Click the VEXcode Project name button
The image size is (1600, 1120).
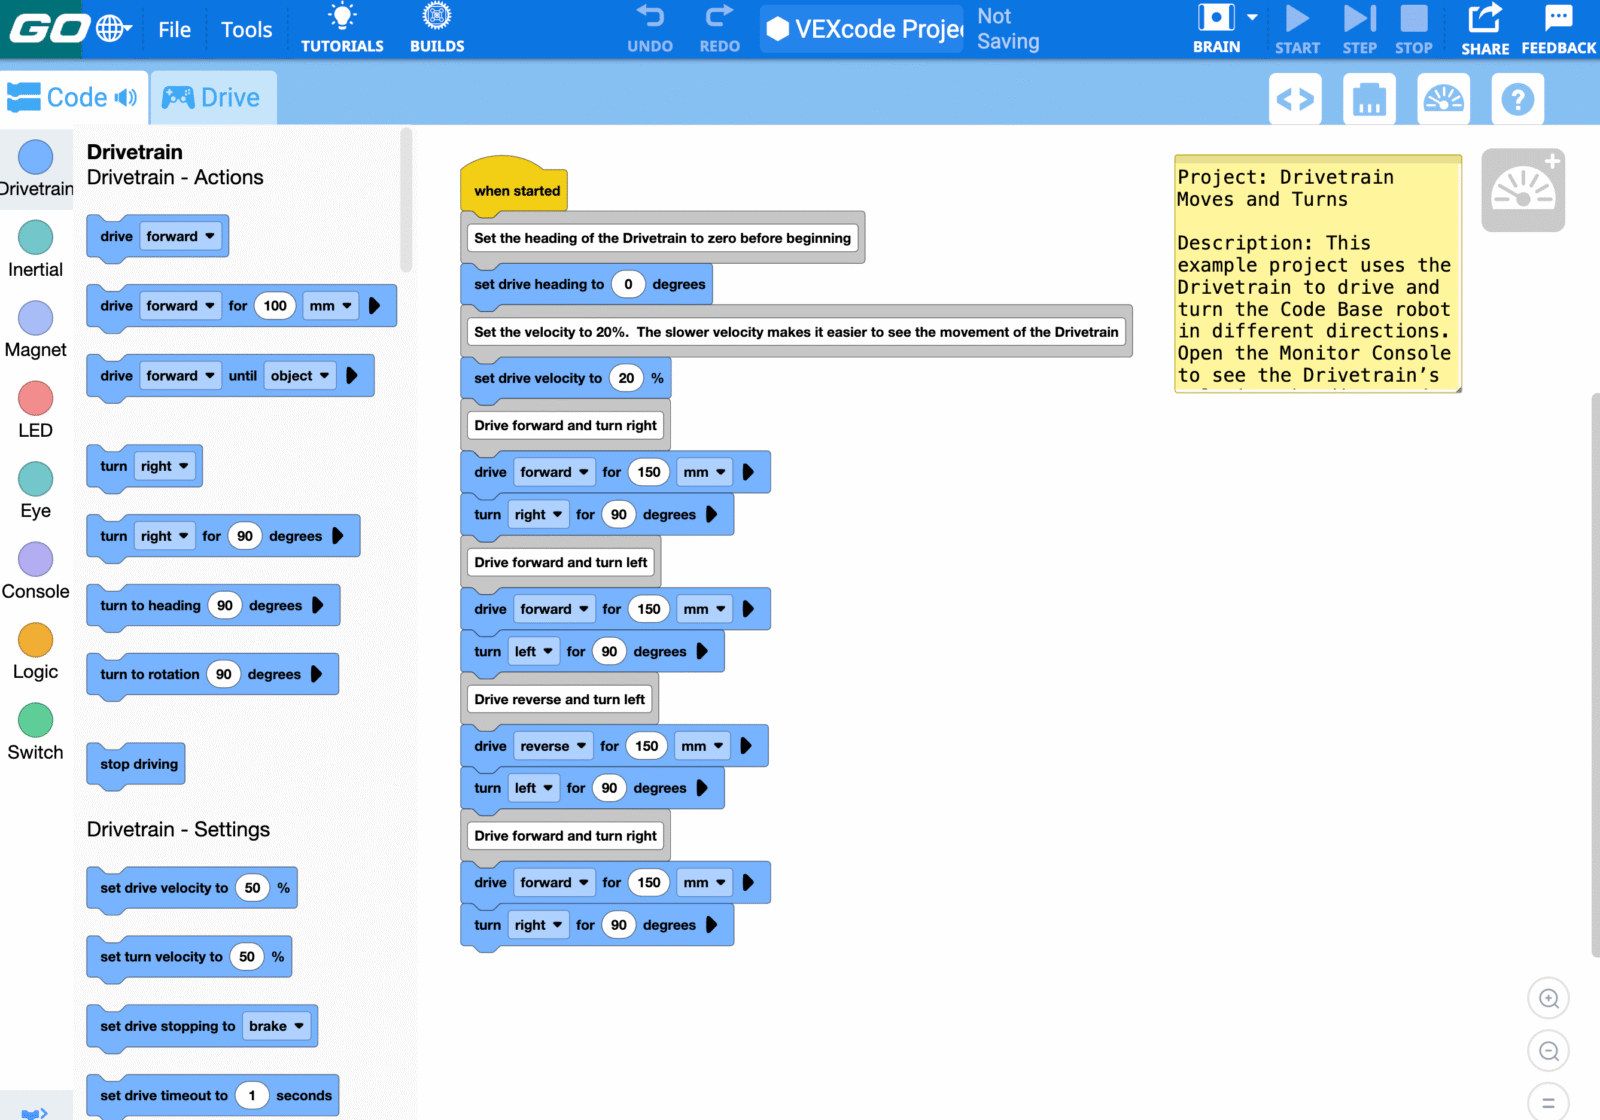[x=863, y=29]
